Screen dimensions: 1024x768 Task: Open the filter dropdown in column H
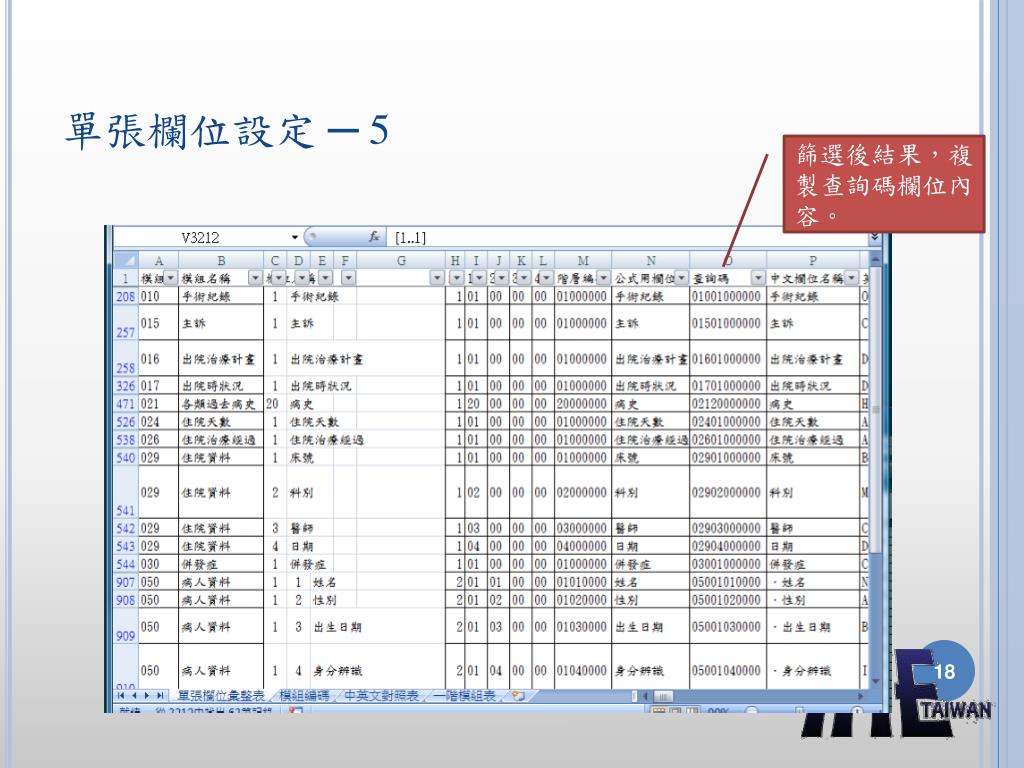[x=456, y=278]
